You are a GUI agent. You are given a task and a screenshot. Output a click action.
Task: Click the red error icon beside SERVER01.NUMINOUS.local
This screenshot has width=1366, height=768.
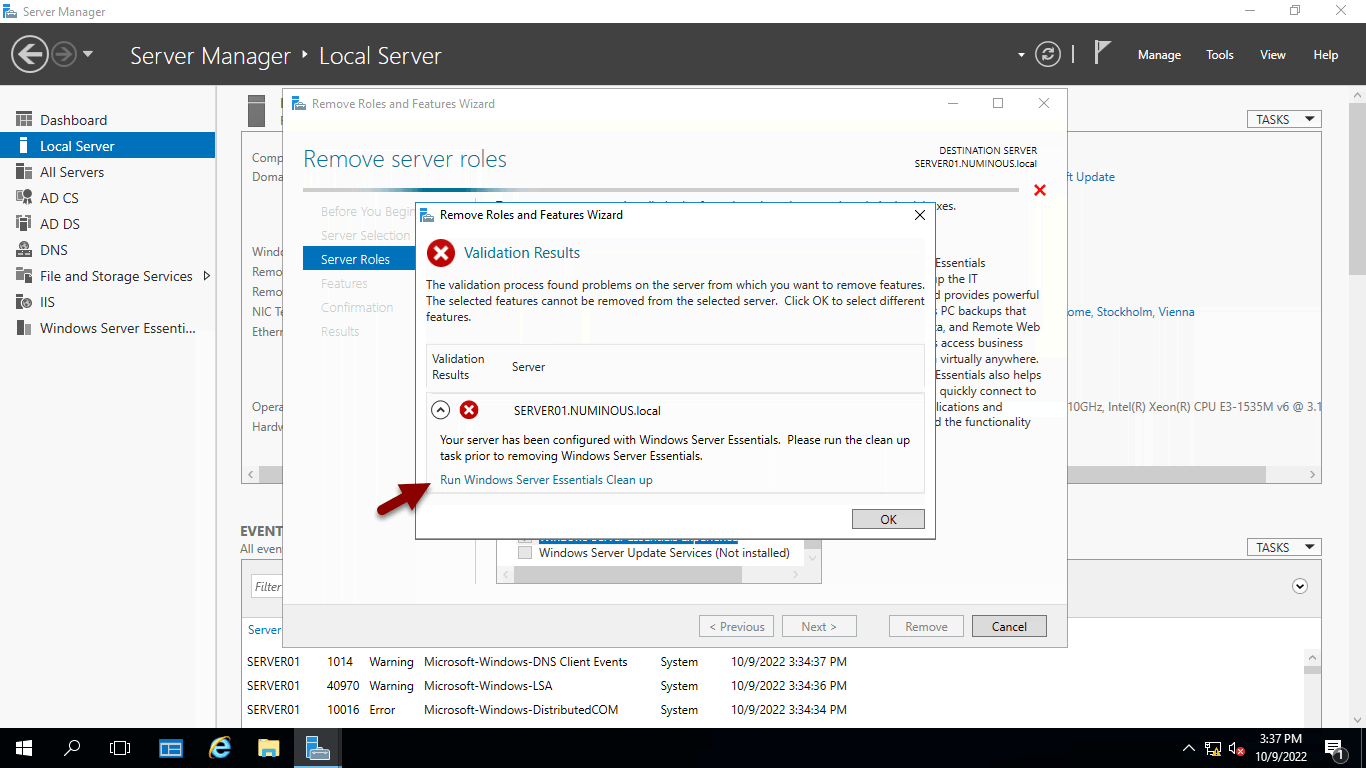(469, 410)
